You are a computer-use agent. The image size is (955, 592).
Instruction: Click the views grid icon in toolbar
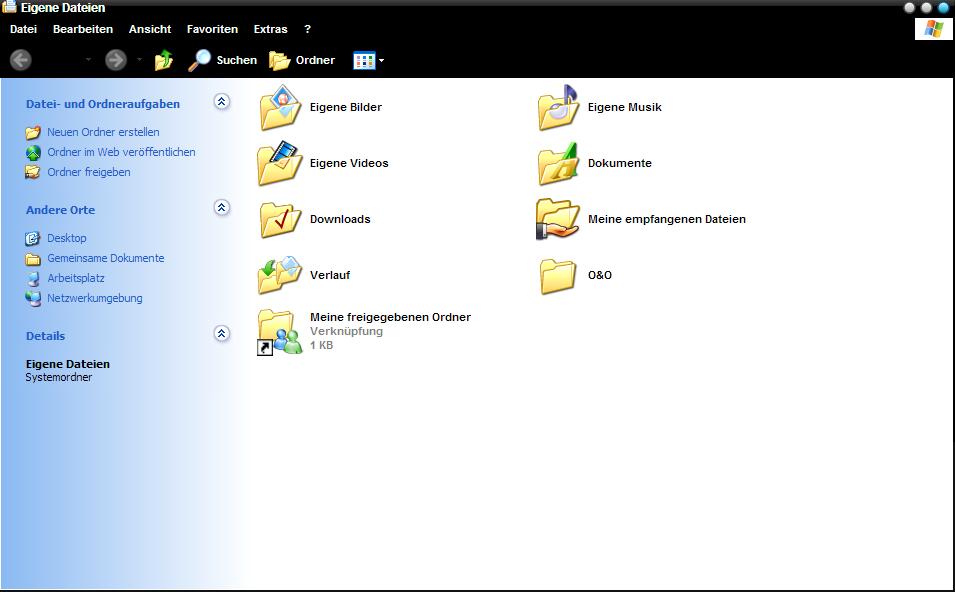click(364, 60)
